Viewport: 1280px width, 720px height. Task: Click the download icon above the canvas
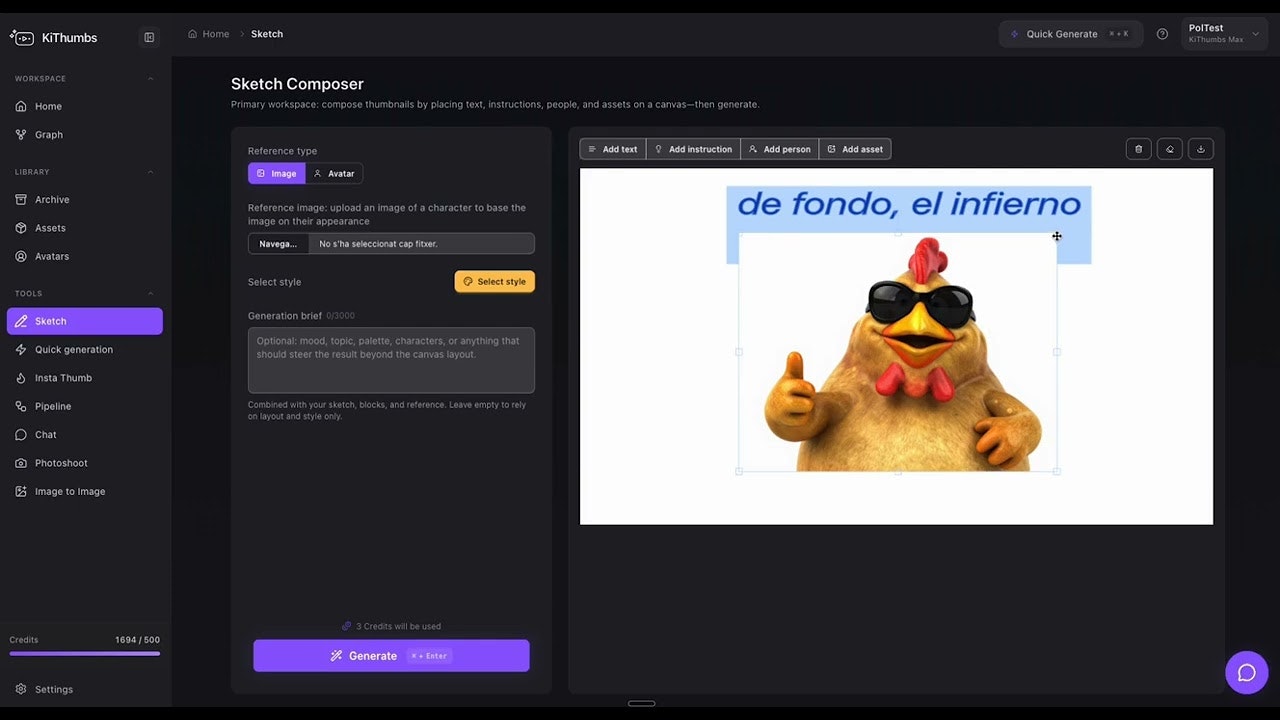point(1201,149)
